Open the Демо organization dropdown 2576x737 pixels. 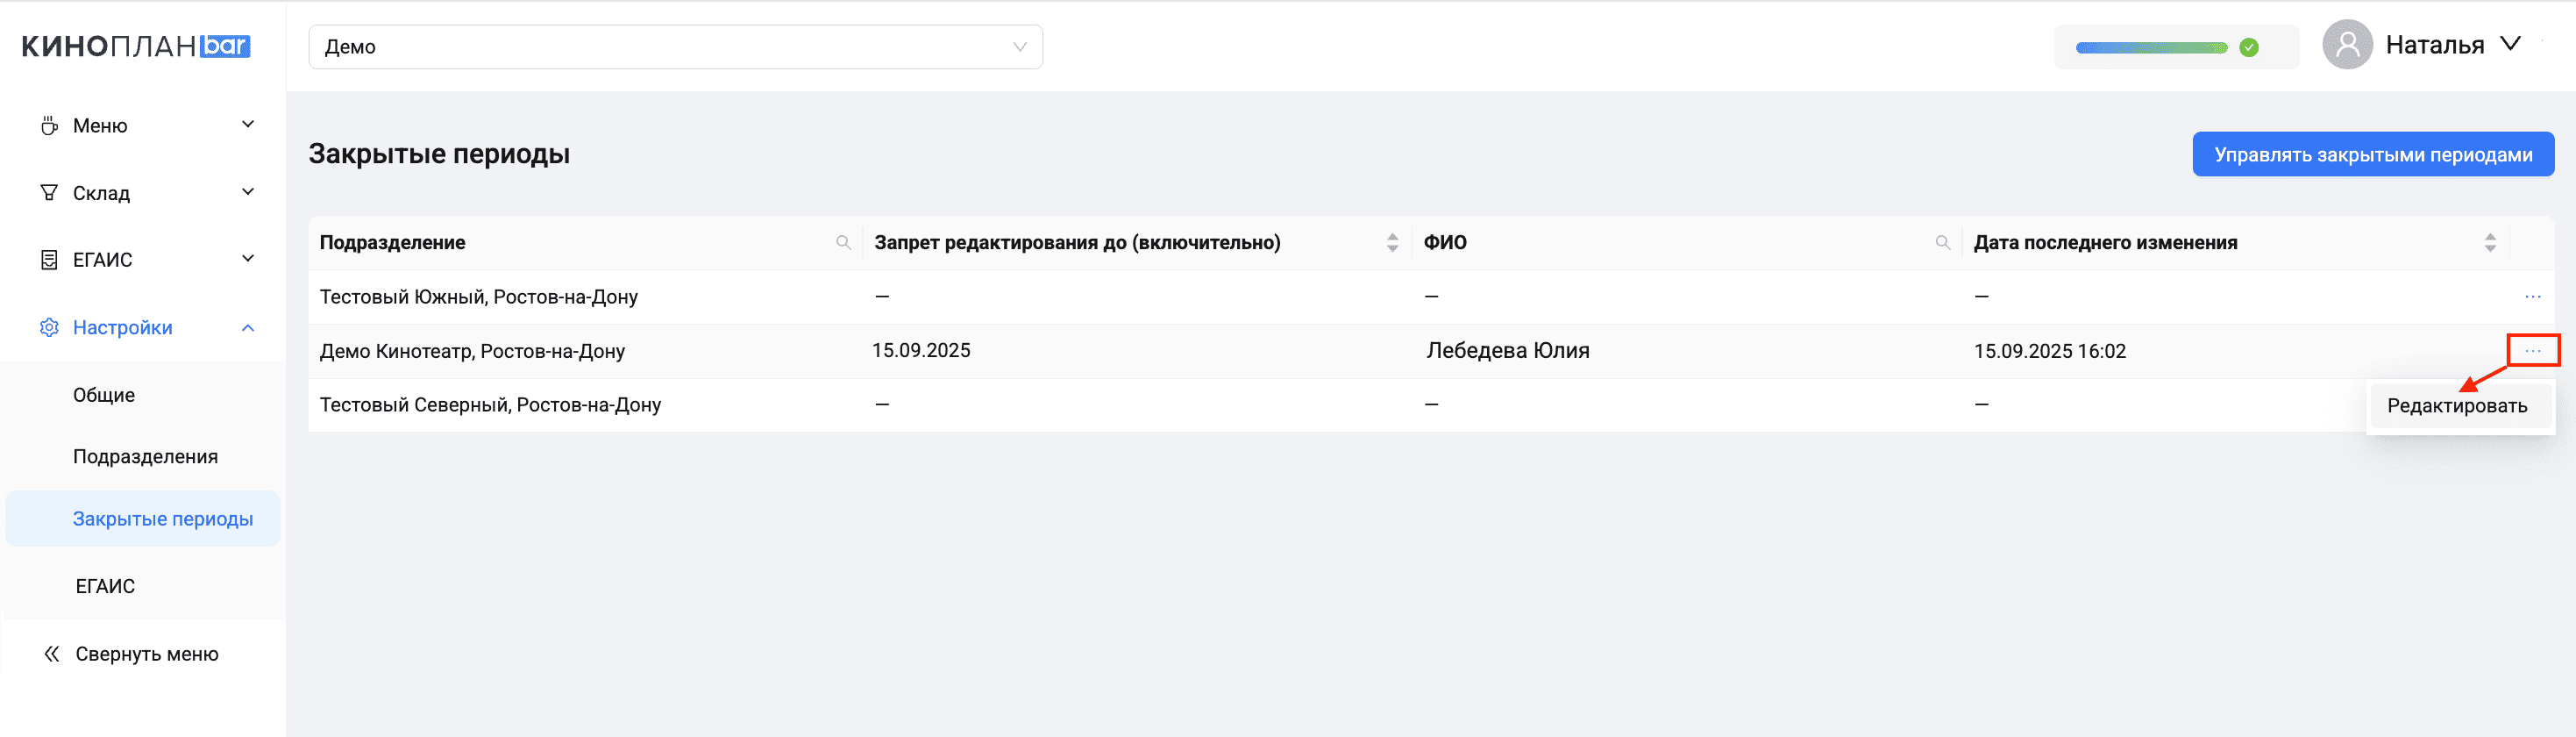675,47
